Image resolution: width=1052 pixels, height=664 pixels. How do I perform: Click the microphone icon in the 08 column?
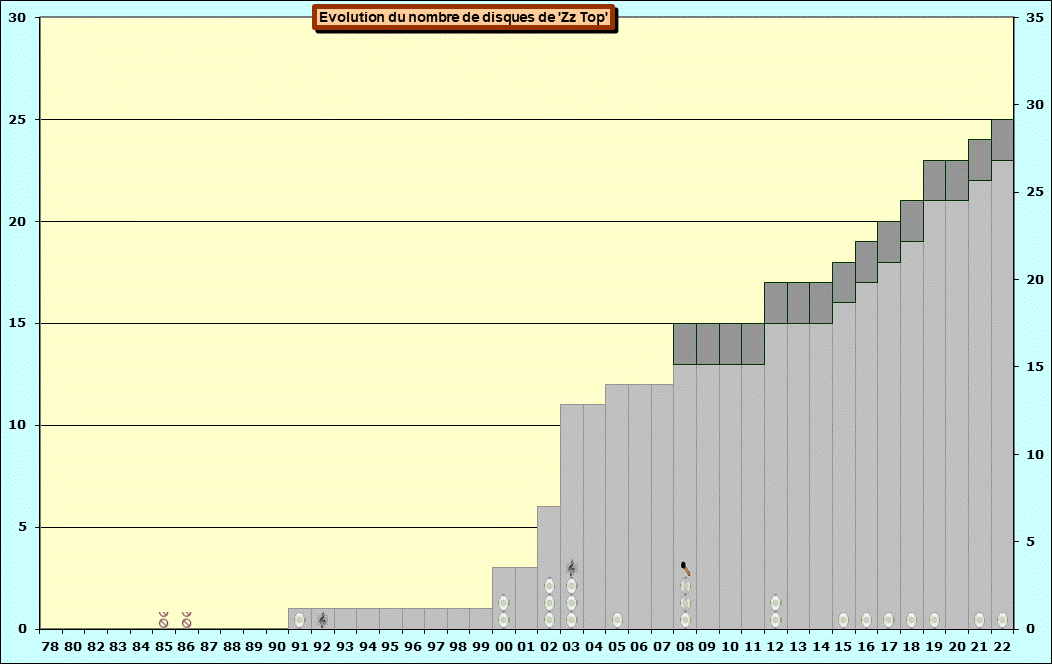685,568
